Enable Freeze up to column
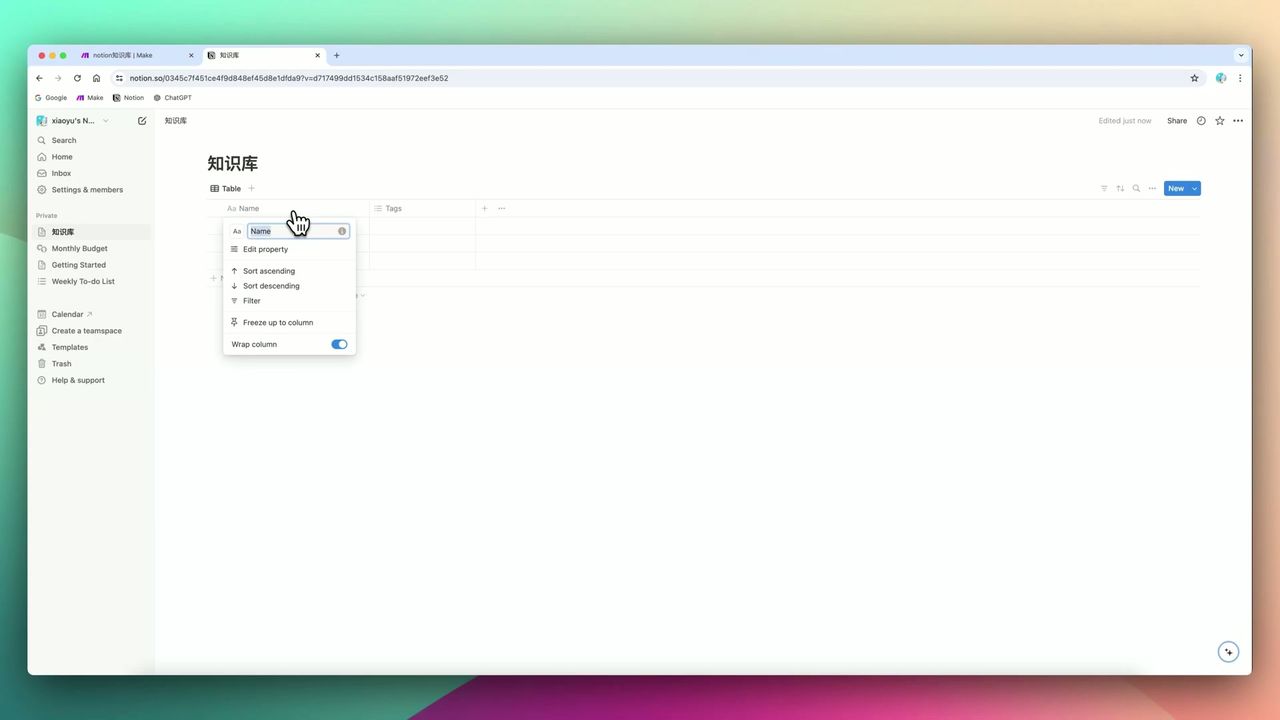This screenshot has width=1280, height=720. click(x=278, y=322)
